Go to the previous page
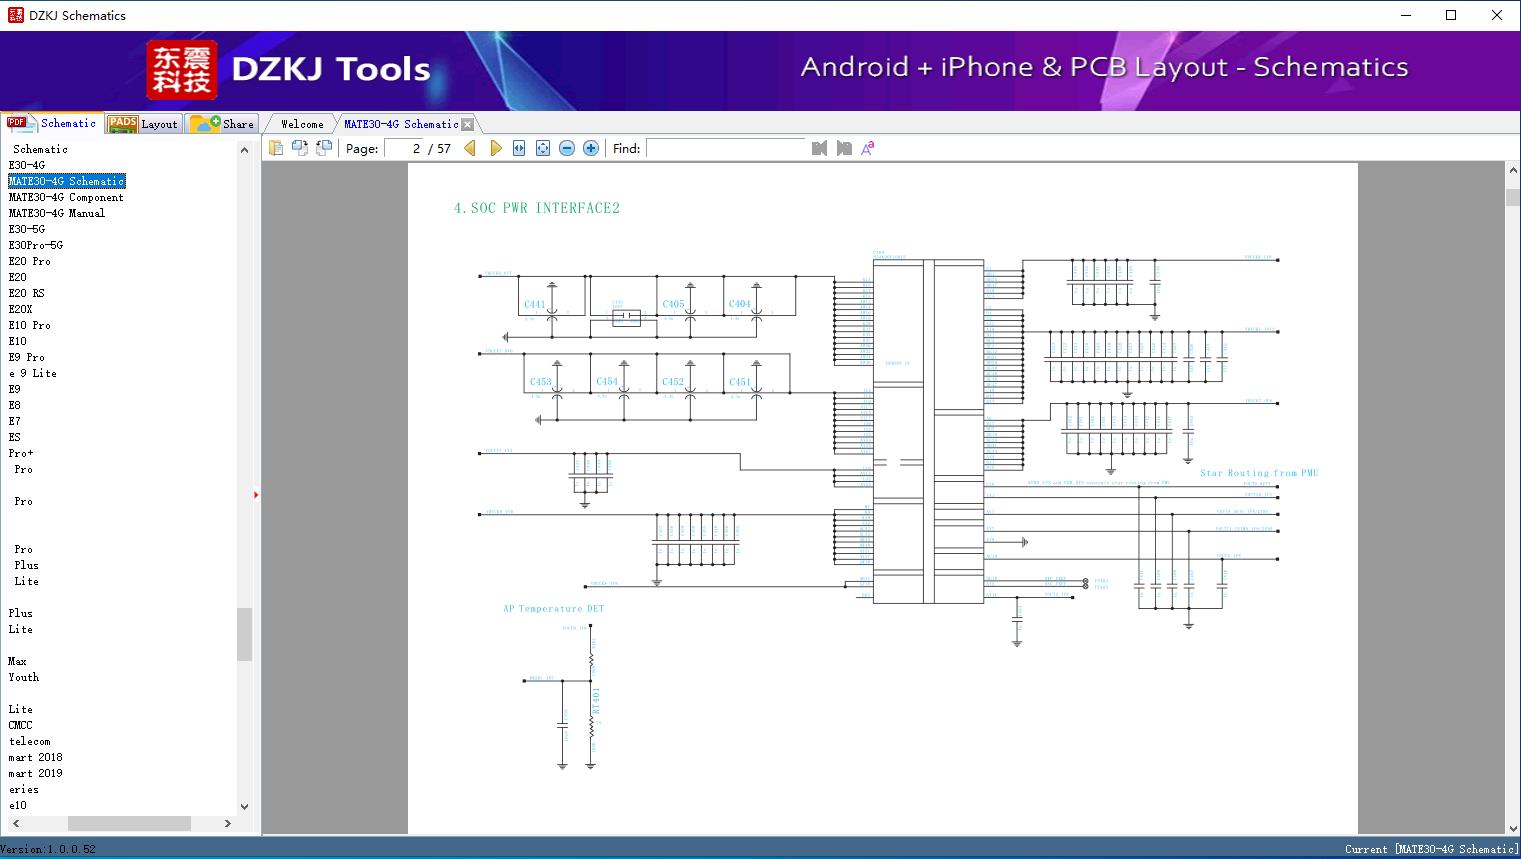 (471, 148)
